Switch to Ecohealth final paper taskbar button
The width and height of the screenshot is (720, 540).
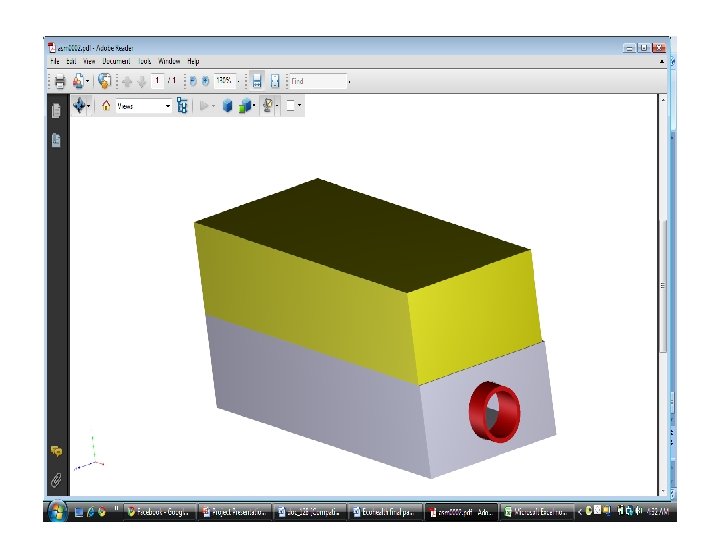385,512
